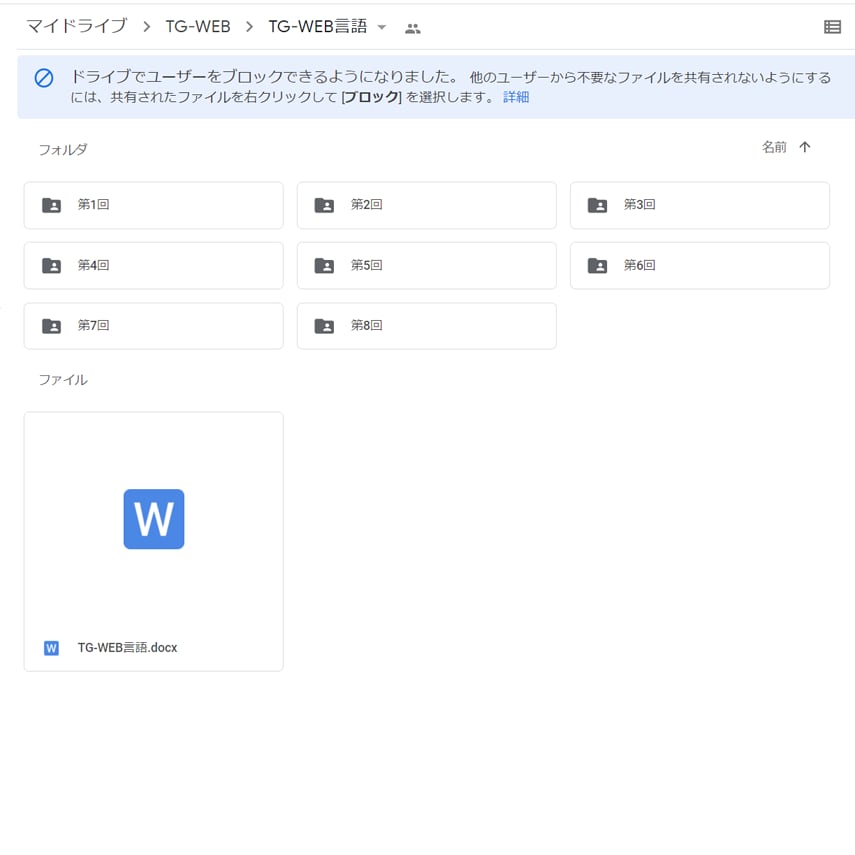Open the 名前 sort option
The height and width of the screenshot is (855, 855).
pos(774,147)
